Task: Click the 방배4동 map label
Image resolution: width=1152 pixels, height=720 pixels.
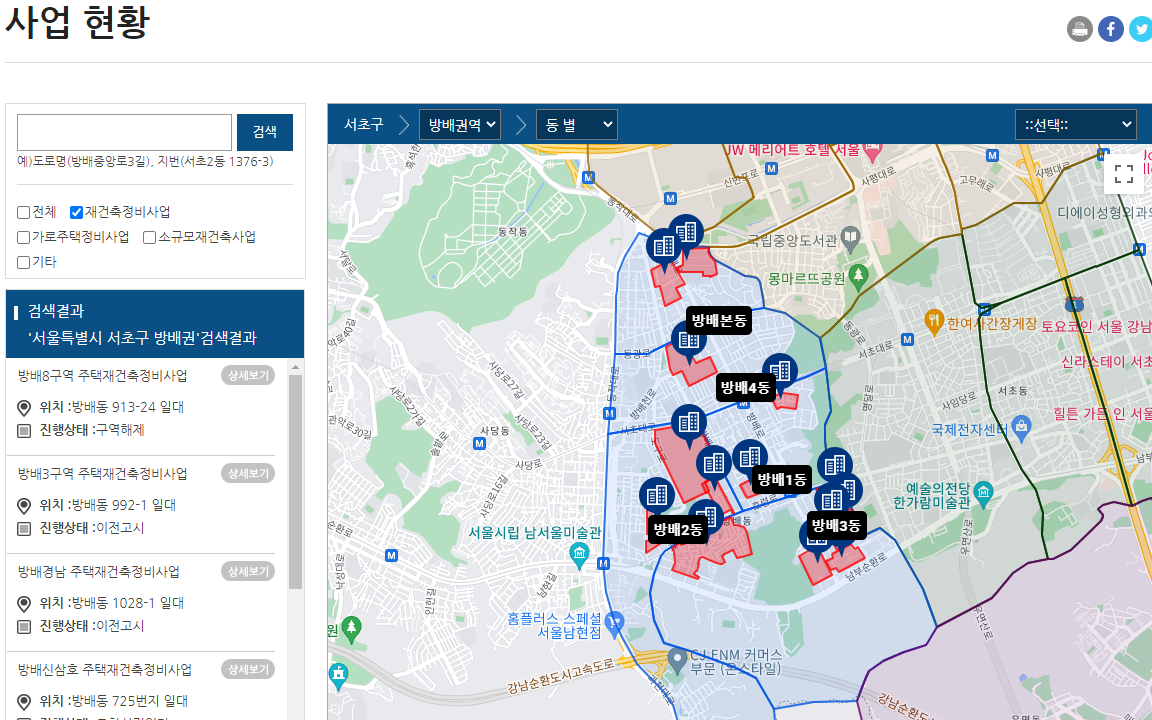Action: point(745,387)
